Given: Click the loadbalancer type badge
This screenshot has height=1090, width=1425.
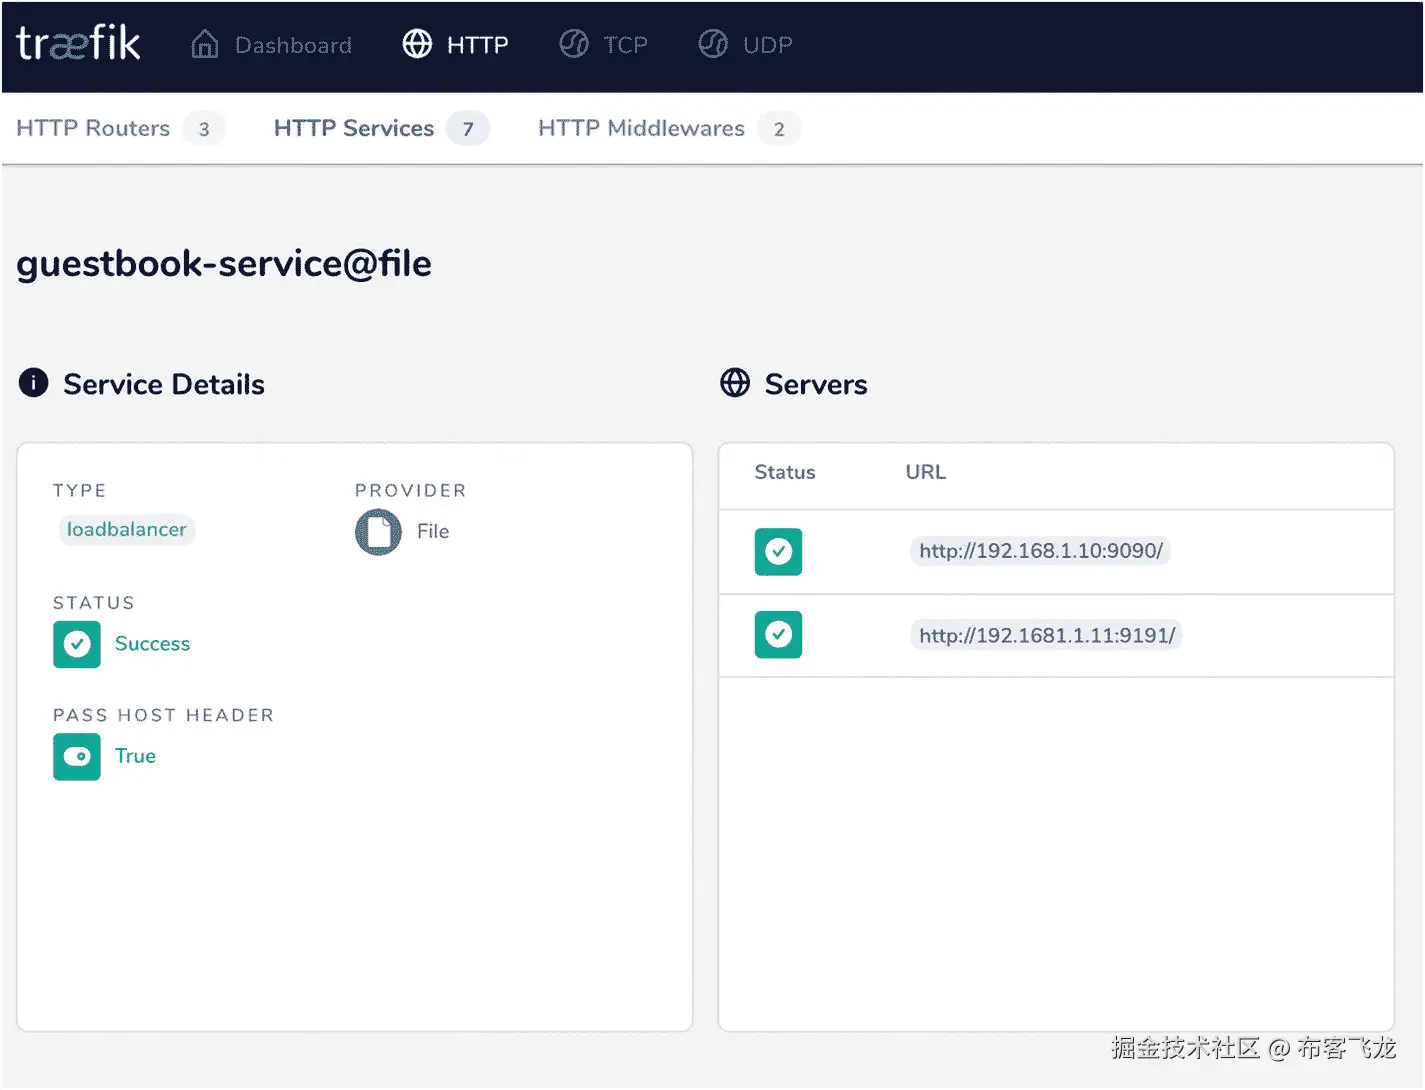Looking at the screenshot, I should [x=127, y=530].
